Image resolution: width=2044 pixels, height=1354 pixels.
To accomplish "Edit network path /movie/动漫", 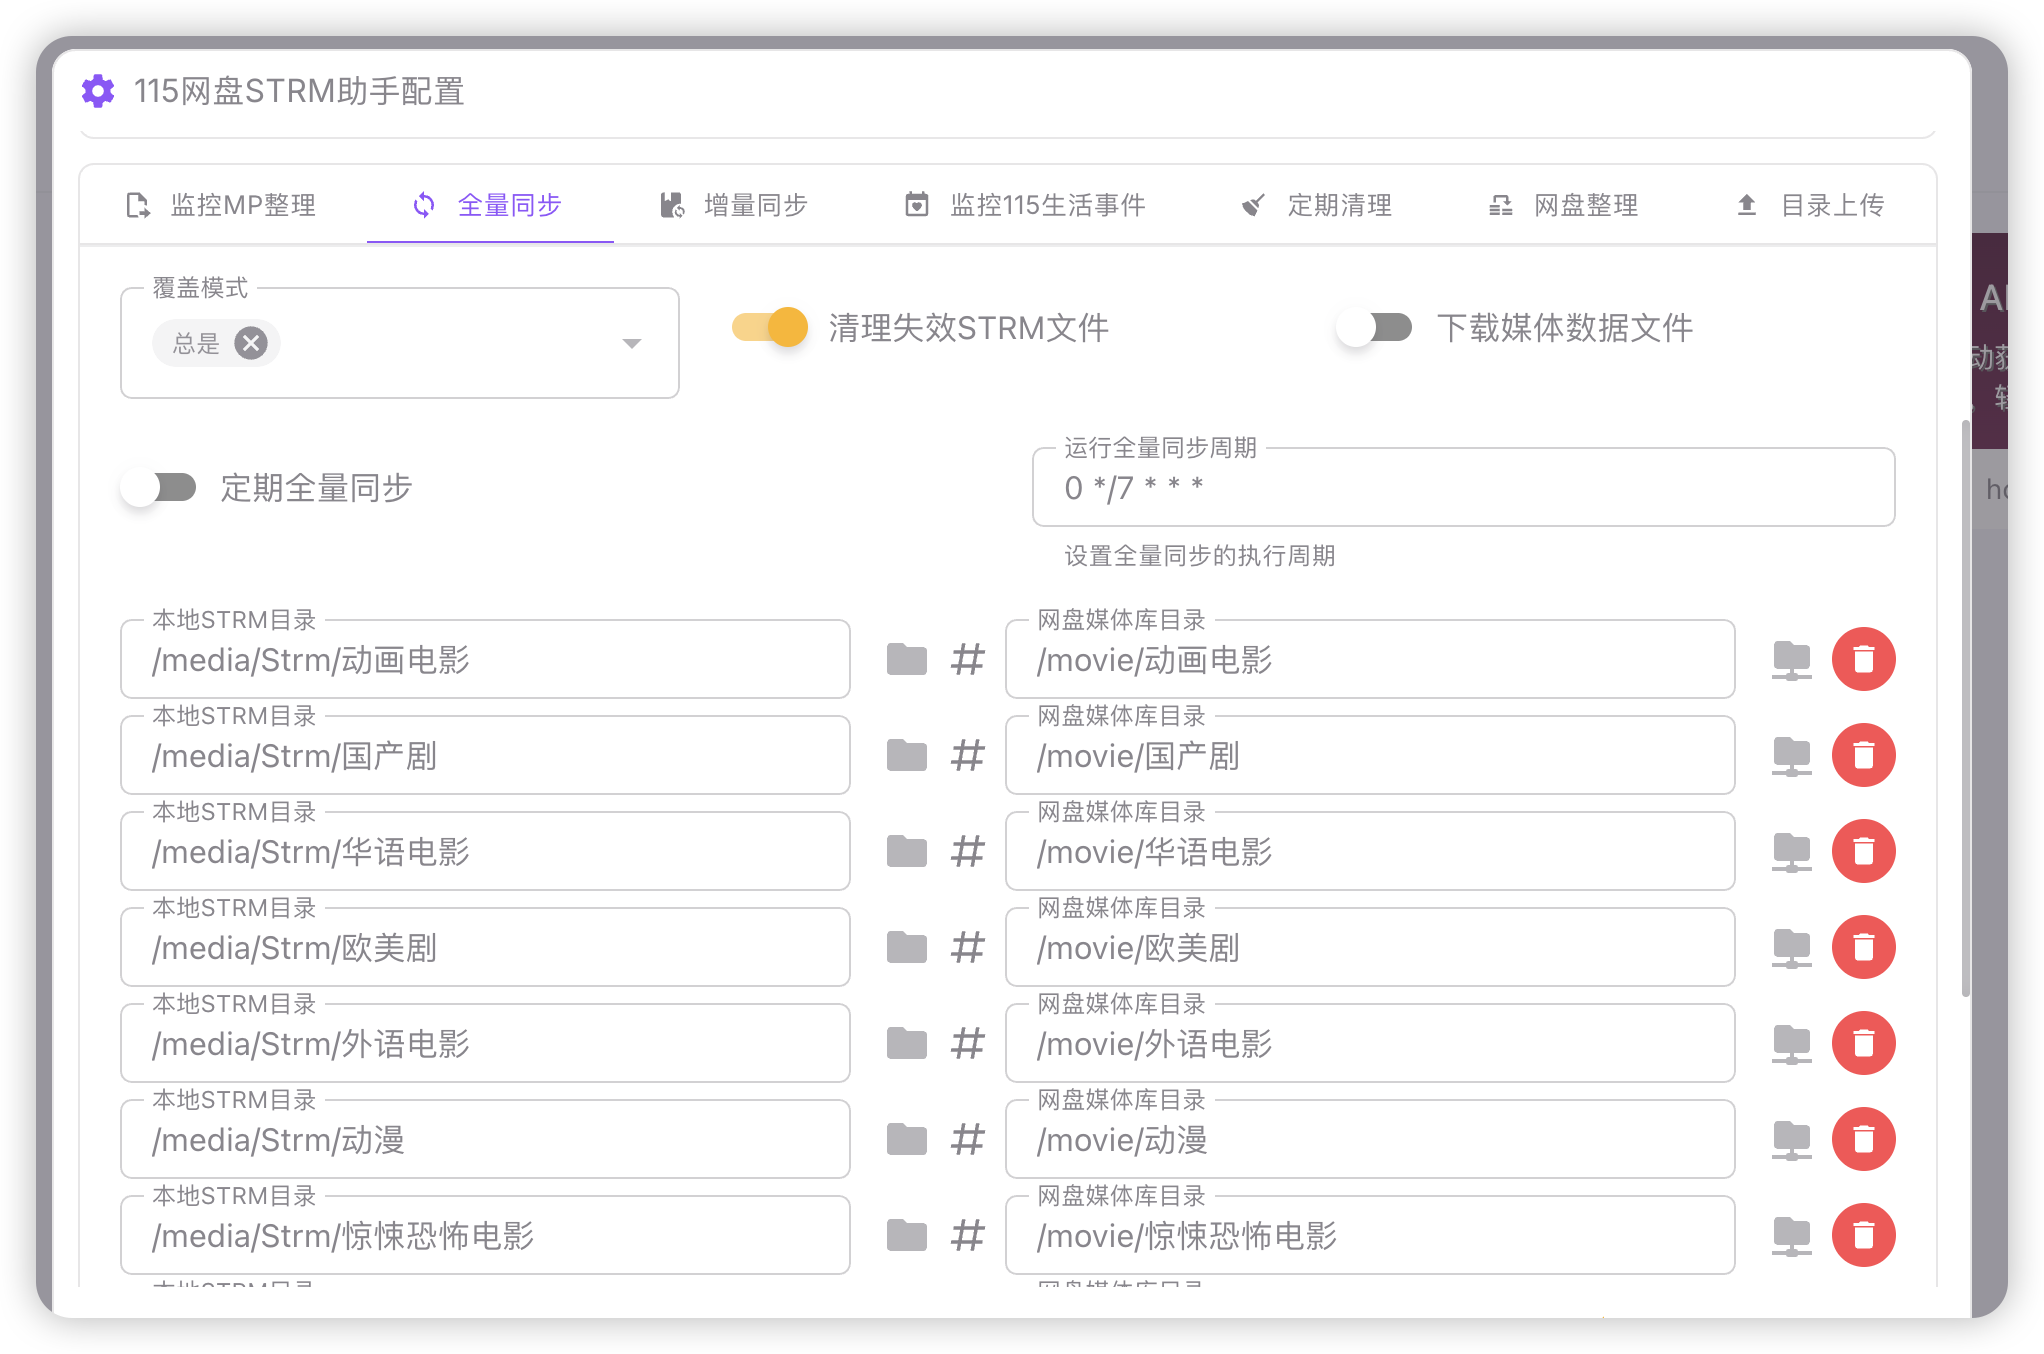I will click(1370, 1139).
